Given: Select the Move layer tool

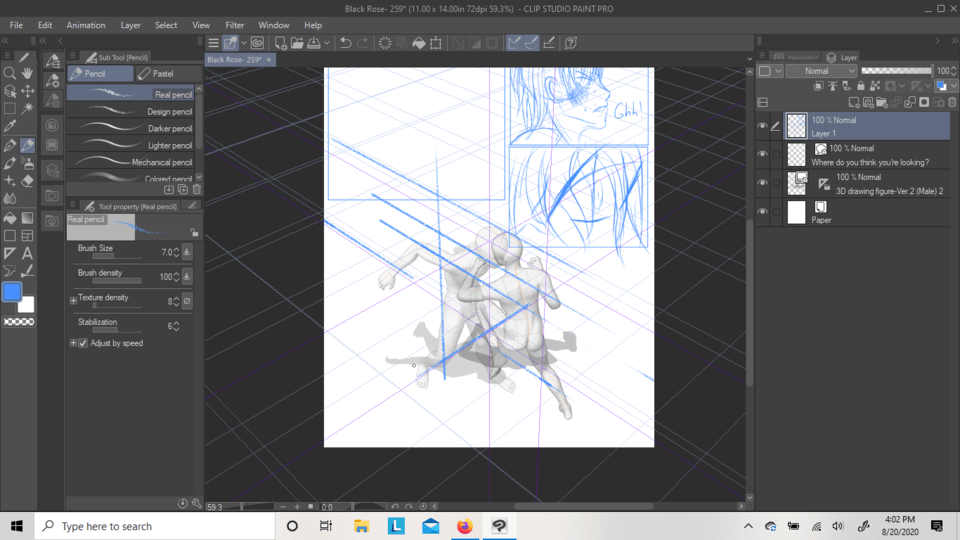Looking at the screenshot, I should [27, 91].
